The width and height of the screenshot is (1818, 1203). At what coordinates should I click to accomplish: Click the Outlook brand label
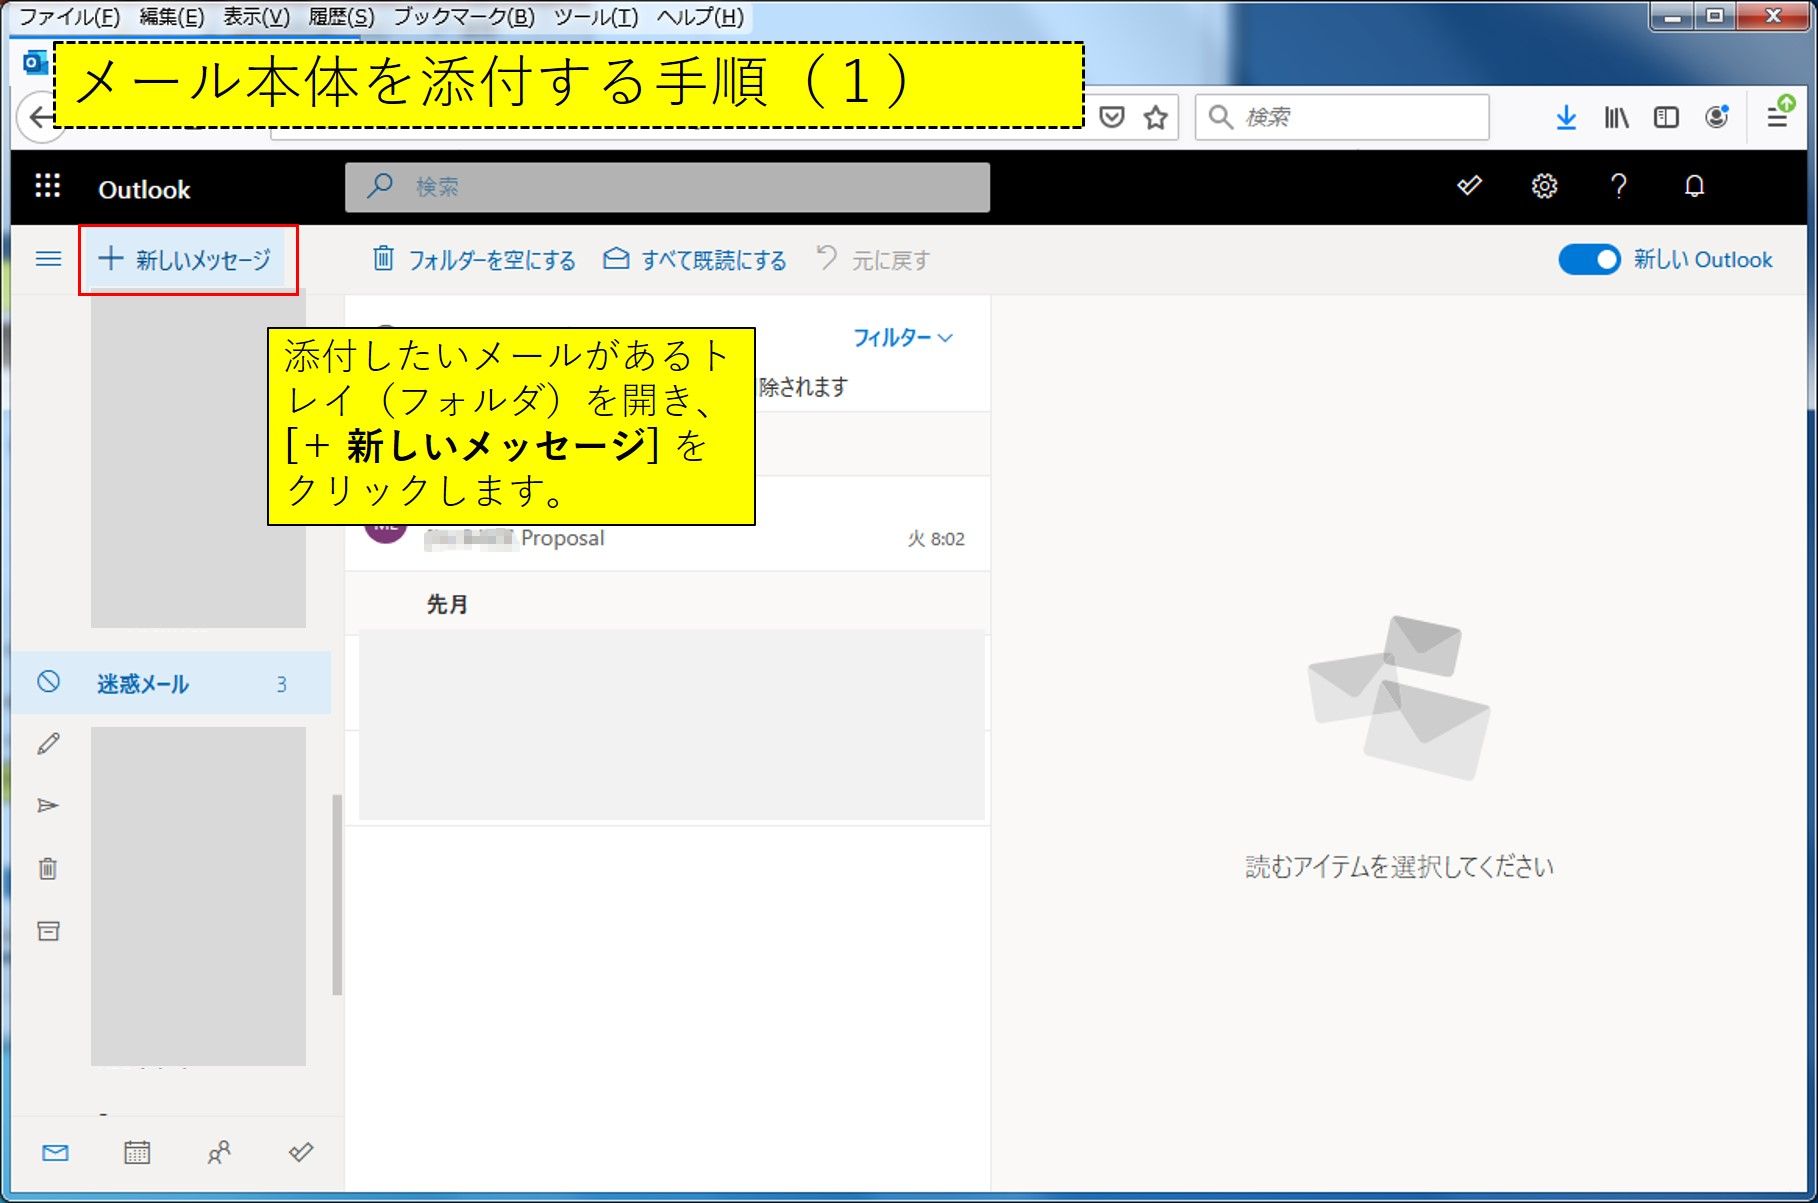(144, 189)
